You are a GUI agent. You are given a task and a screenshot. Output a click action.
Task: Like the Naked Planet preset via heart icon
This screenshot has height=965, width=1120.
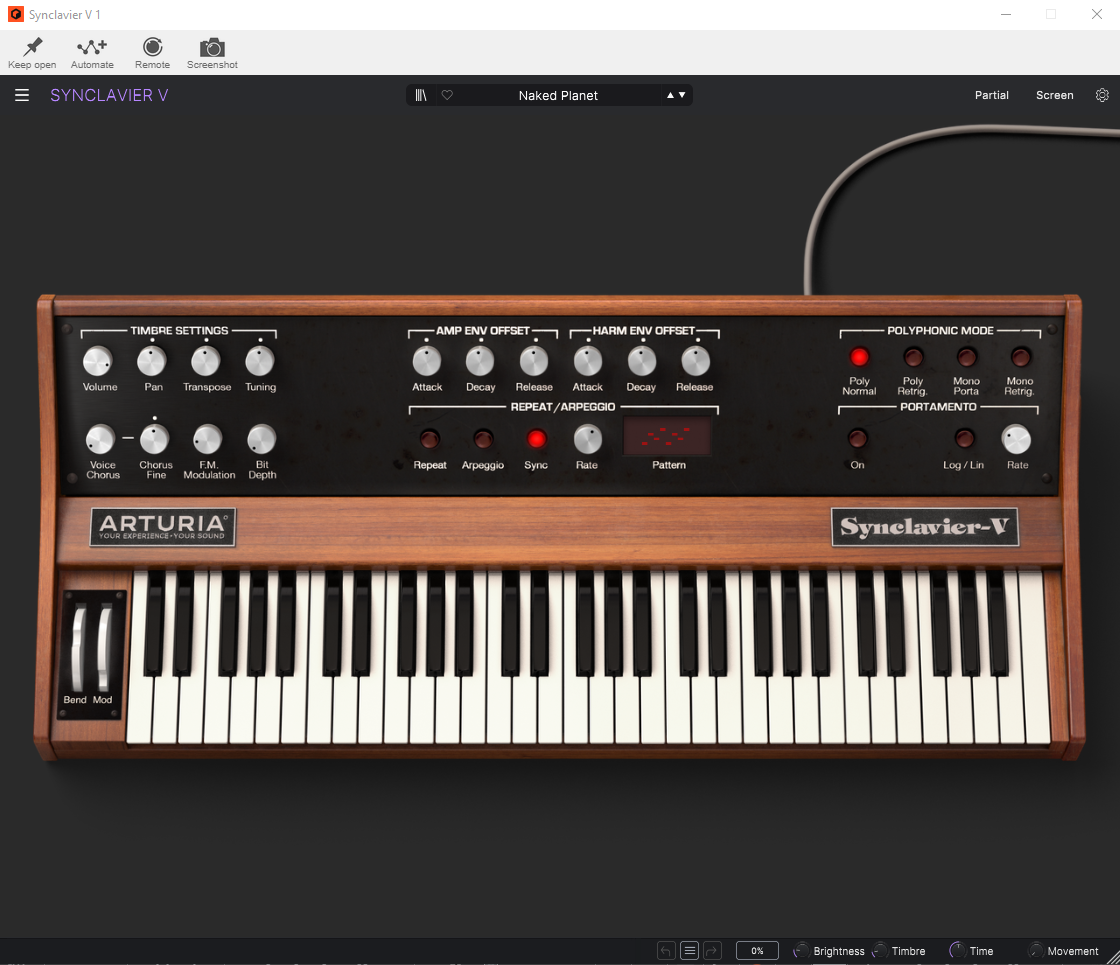(x=447, y=94)
